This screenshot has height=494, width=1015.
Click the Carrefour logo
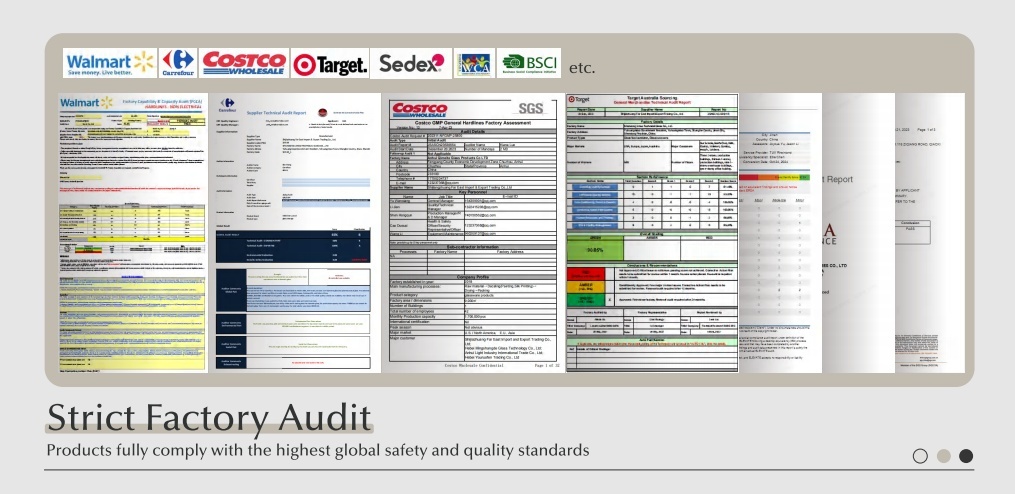(x=178, y=63)
